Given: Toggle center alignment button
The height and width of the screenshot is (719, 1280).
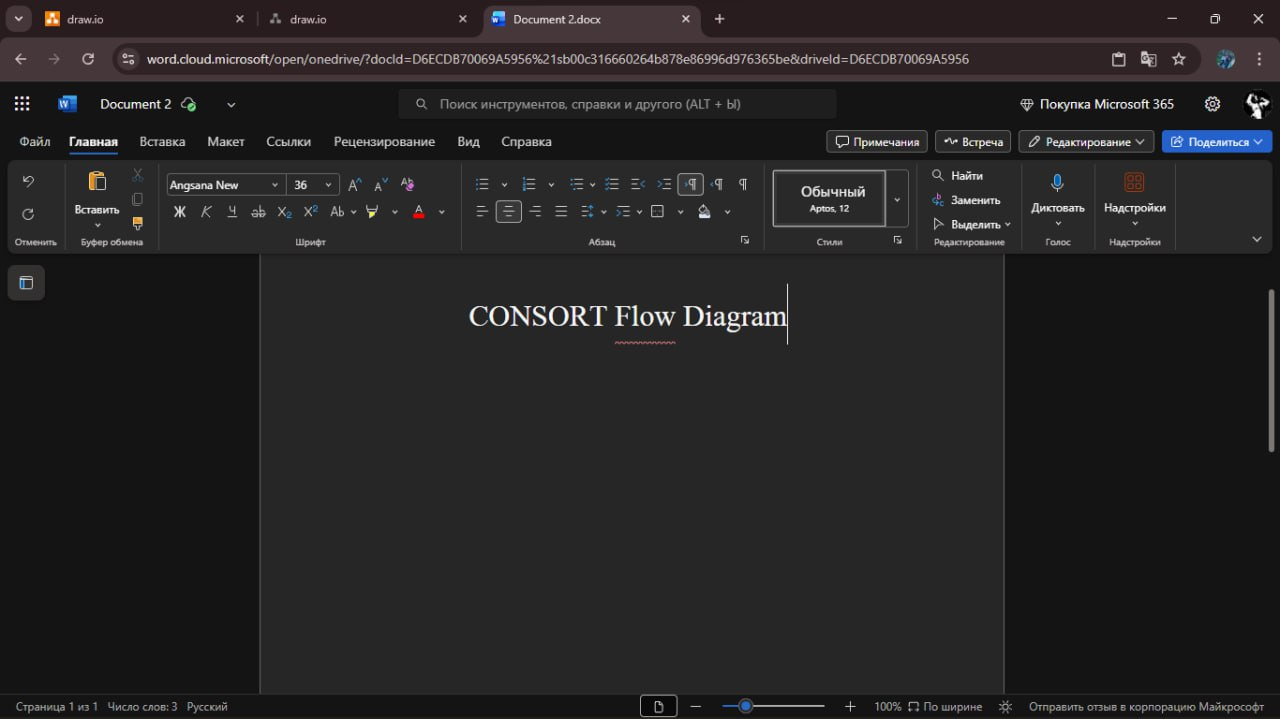Looking at the screenshot, I should pos(509,211).
